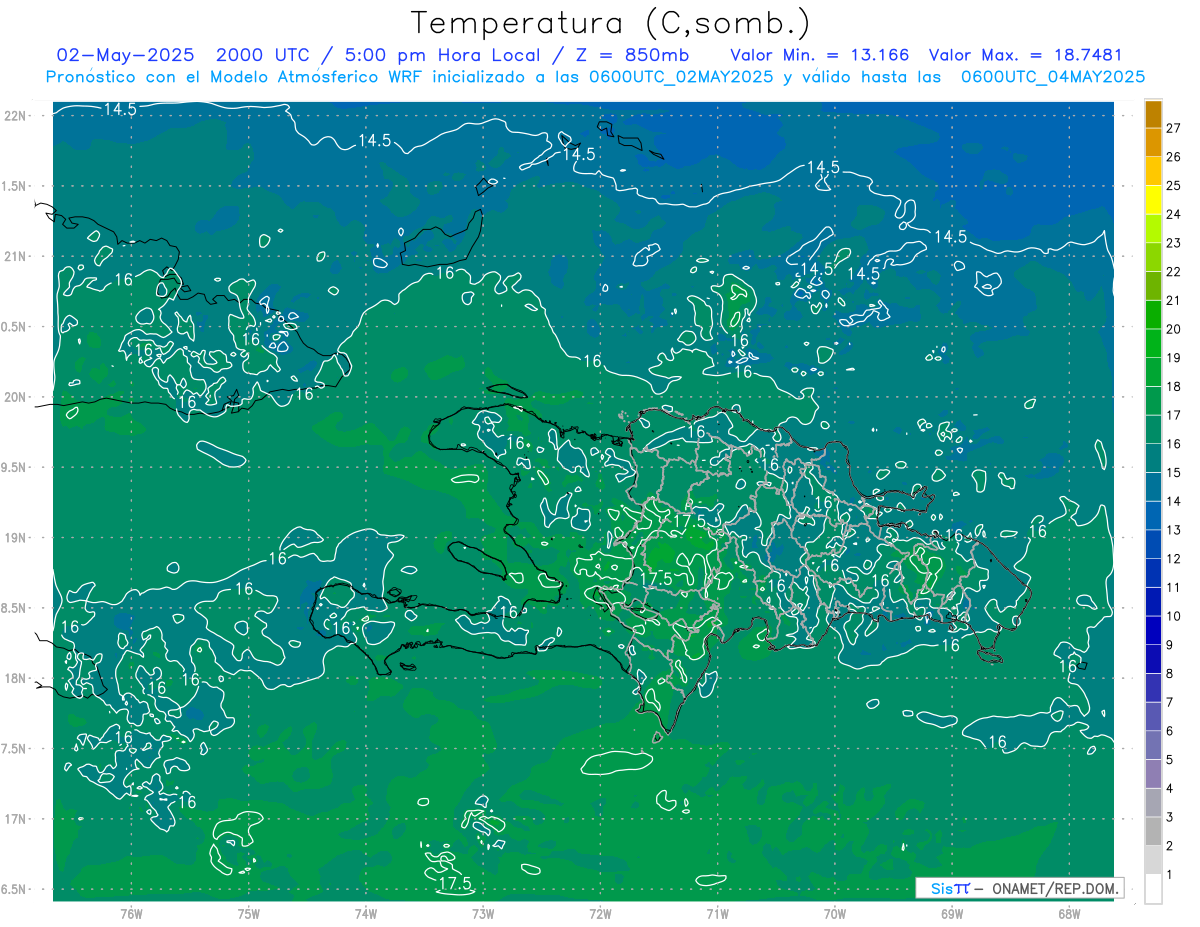Click the "72W" longitude label
The image size is (1200, 927).
(x=600, y=914)
